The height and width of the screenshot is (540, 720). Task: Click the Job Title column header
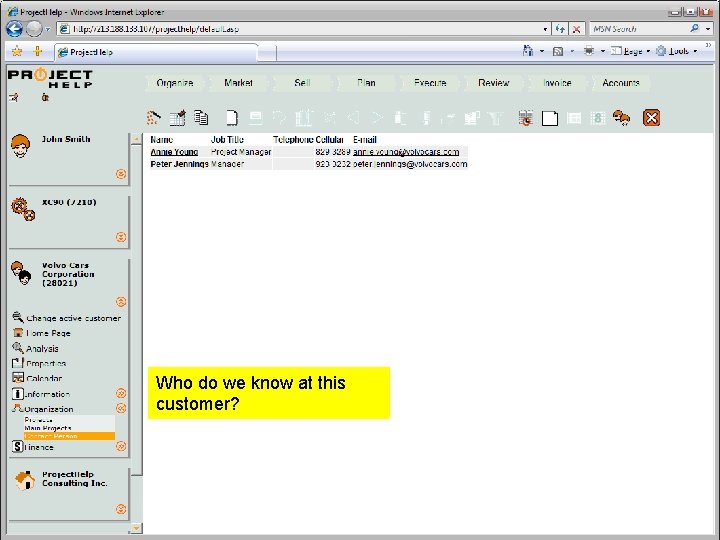(227, 140)
